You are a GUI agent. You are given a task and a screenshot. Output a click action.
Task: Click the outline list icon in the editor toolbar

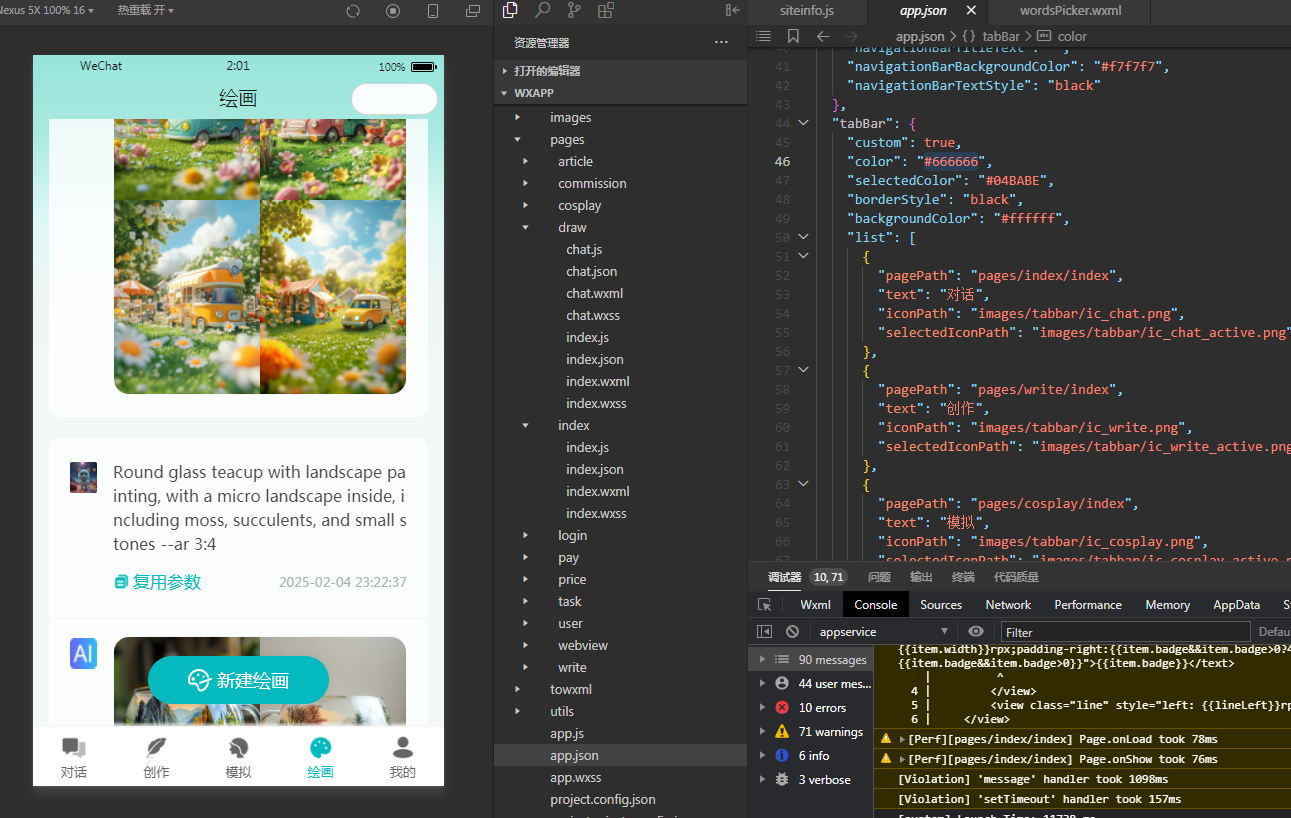[763, 36]
